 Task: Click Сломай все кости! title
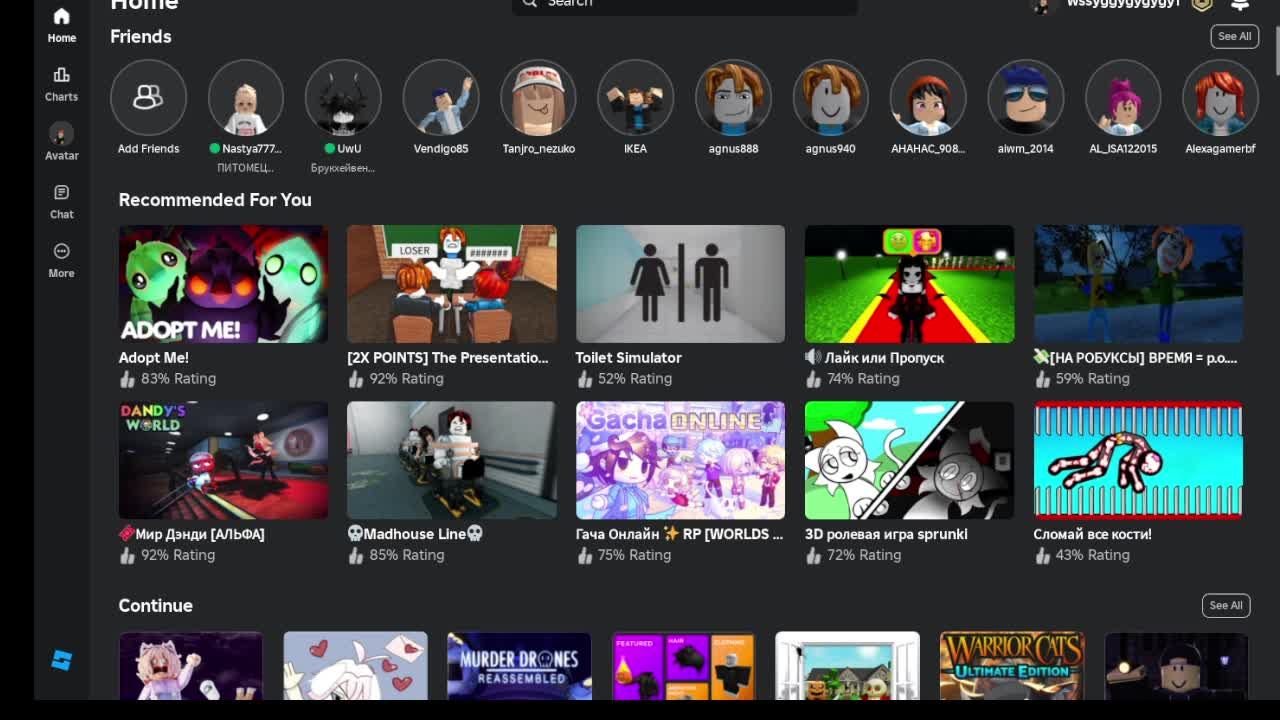tap(1092, 534)
